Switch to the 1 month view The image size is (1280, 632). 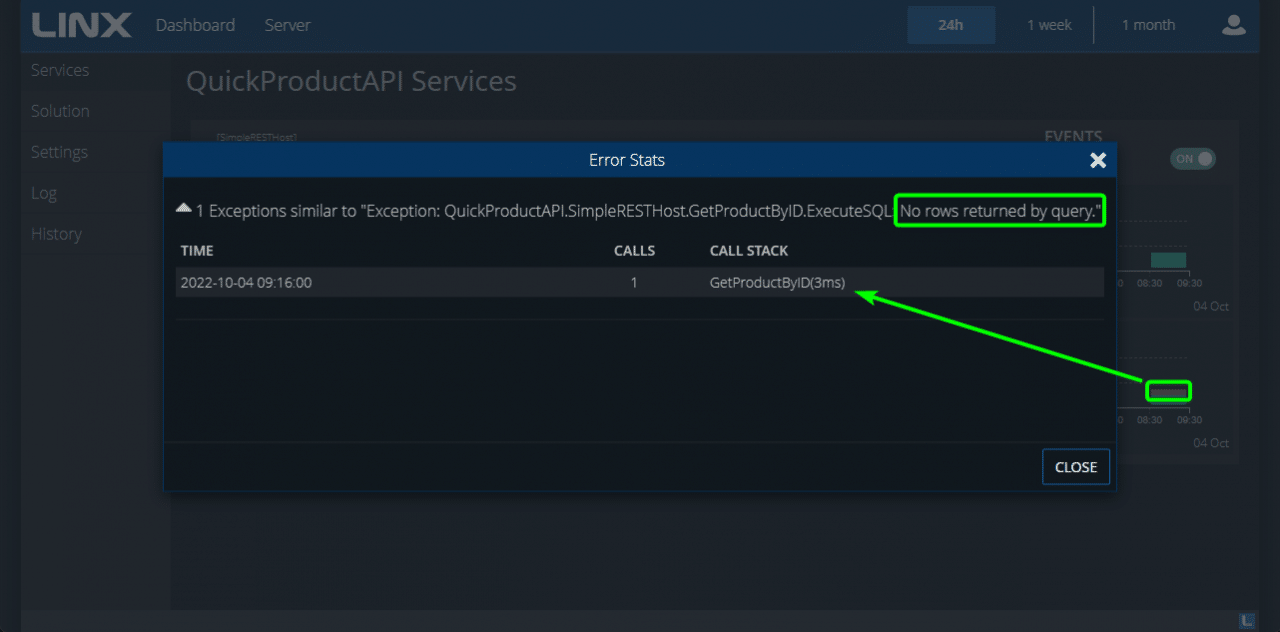pos(1147,24)
